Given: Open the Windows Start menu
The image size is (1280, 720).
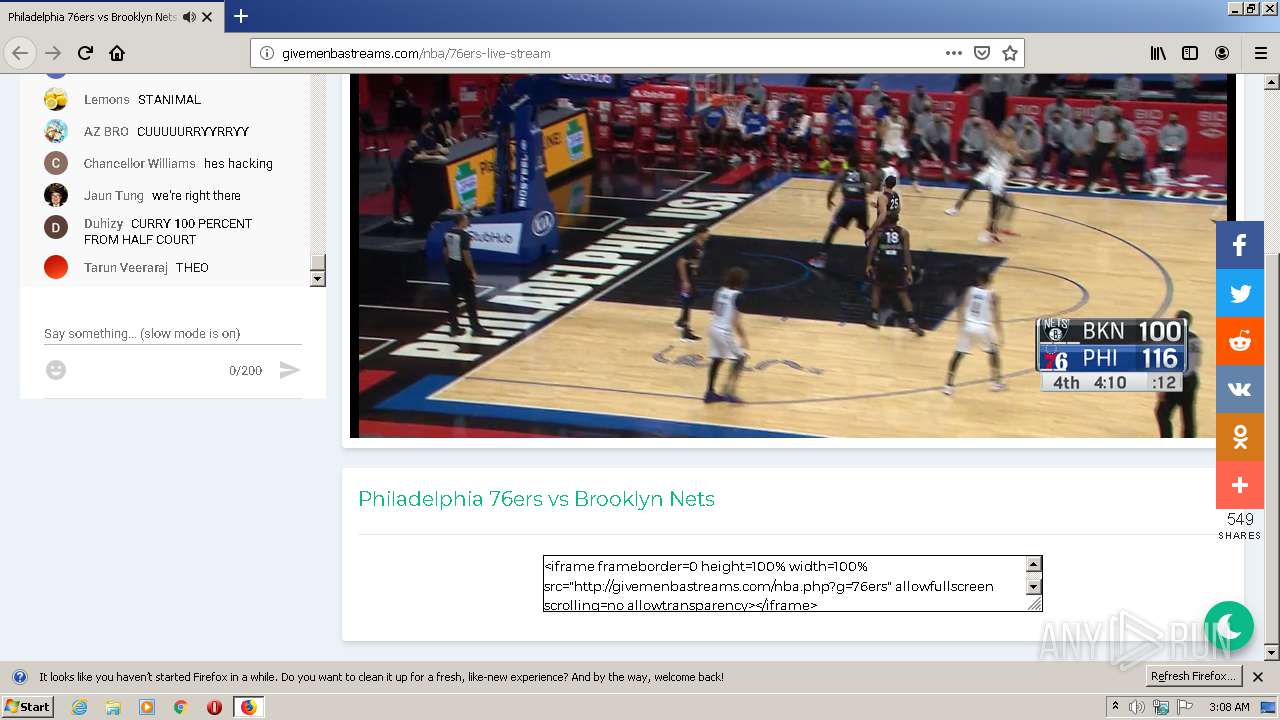Looking at the screenshot, I should (x=27, y=706).
